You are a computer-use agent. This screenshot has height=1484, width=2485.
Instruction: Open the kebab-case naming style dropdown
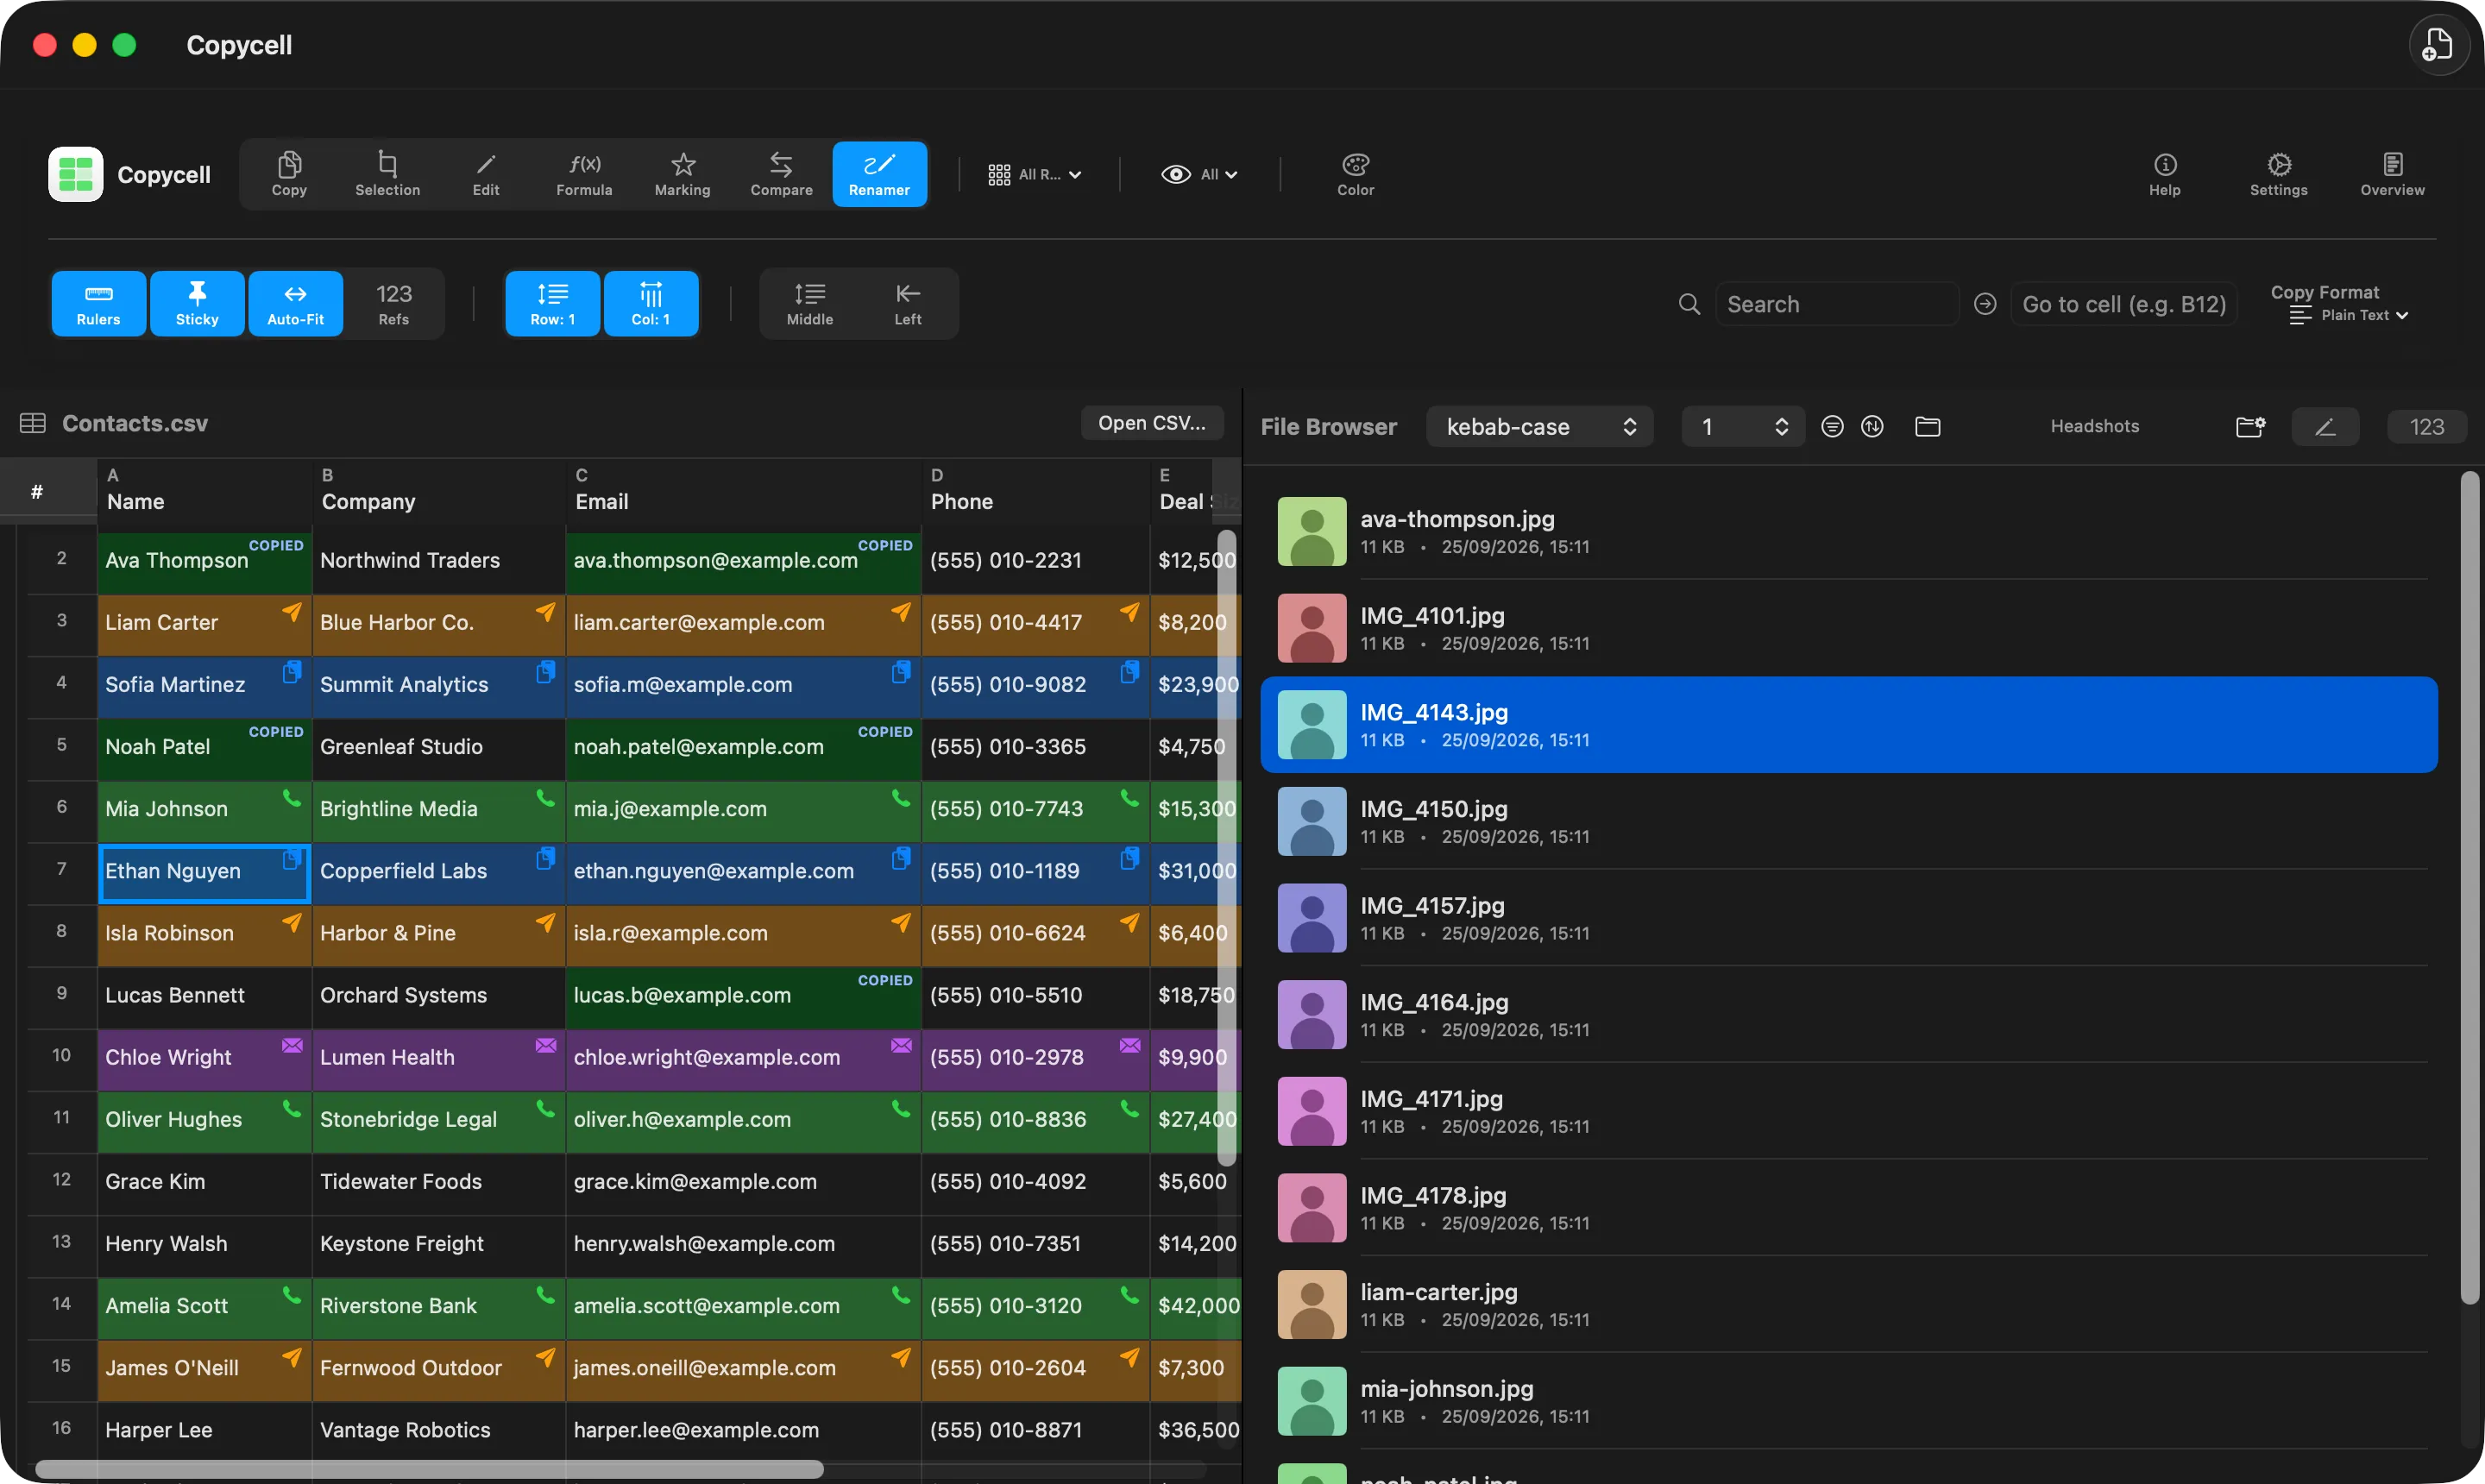coord(1539,427)
